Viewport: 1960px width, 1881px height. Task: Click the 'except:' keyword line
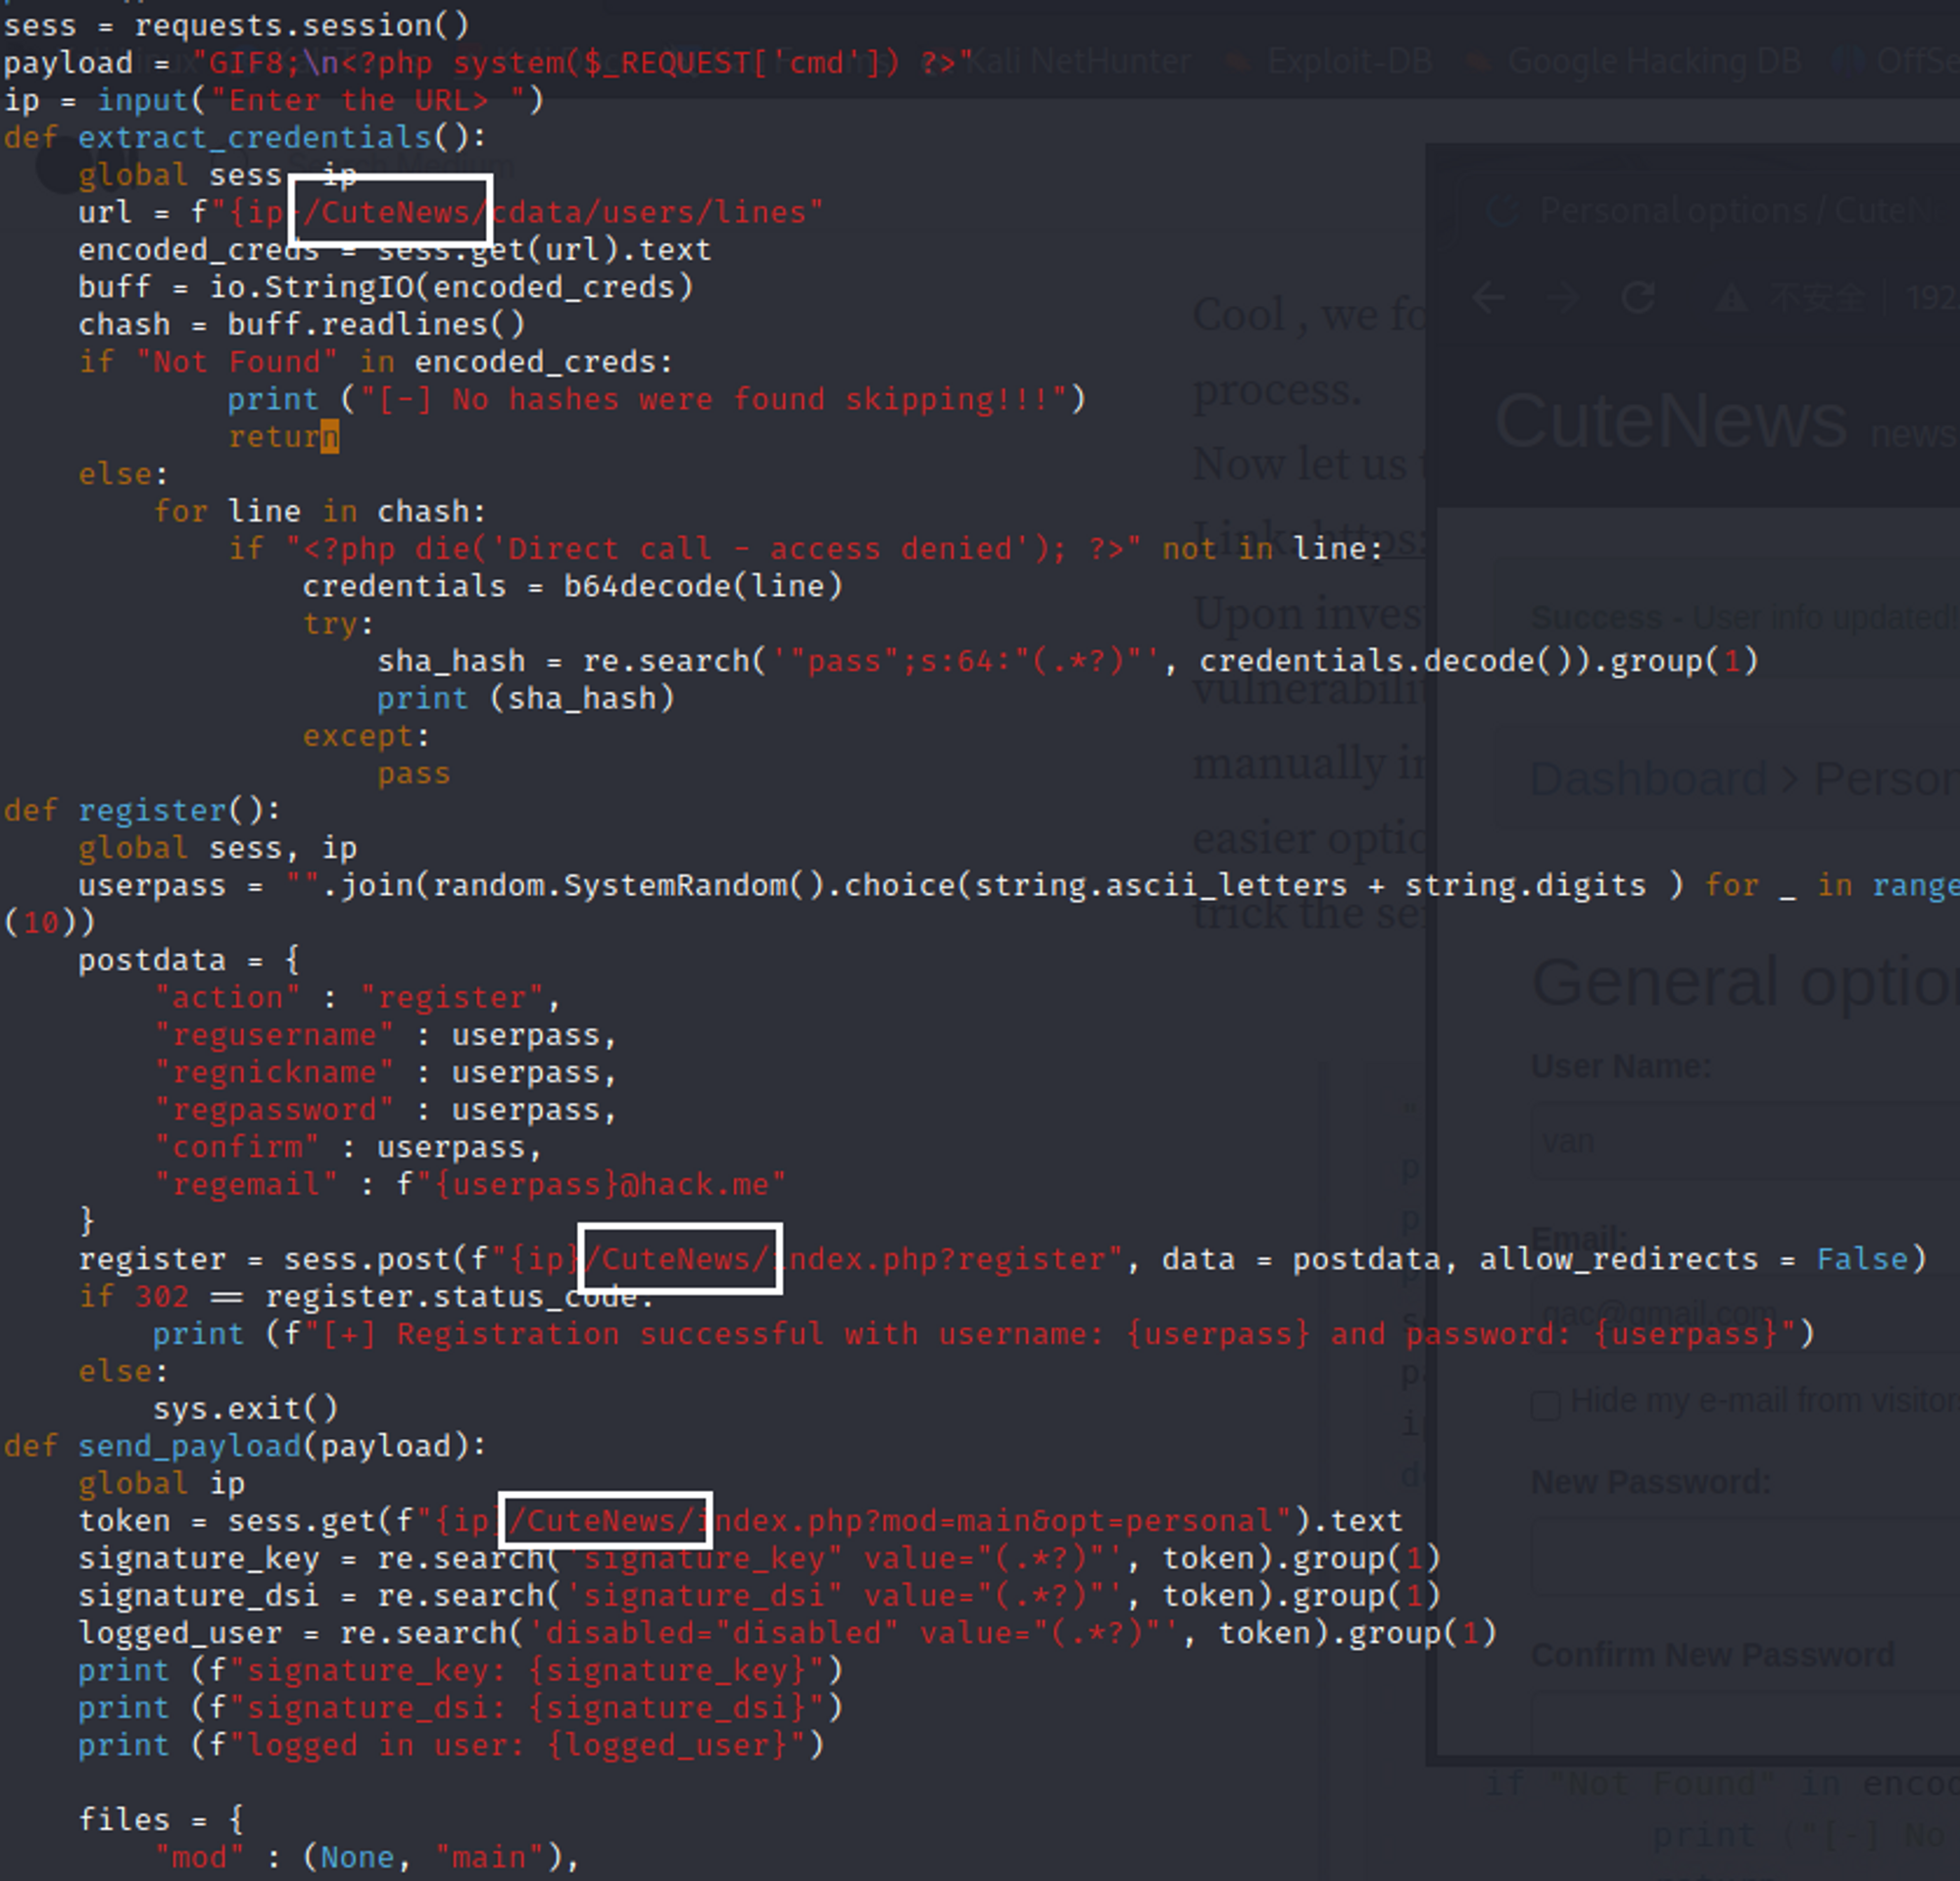367,737
